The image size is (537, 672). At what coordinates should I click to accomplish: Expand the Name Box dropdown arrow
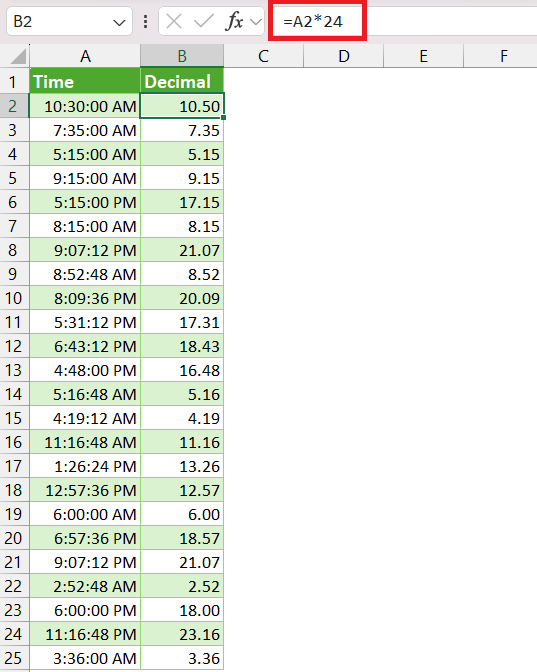pos(119,22)
